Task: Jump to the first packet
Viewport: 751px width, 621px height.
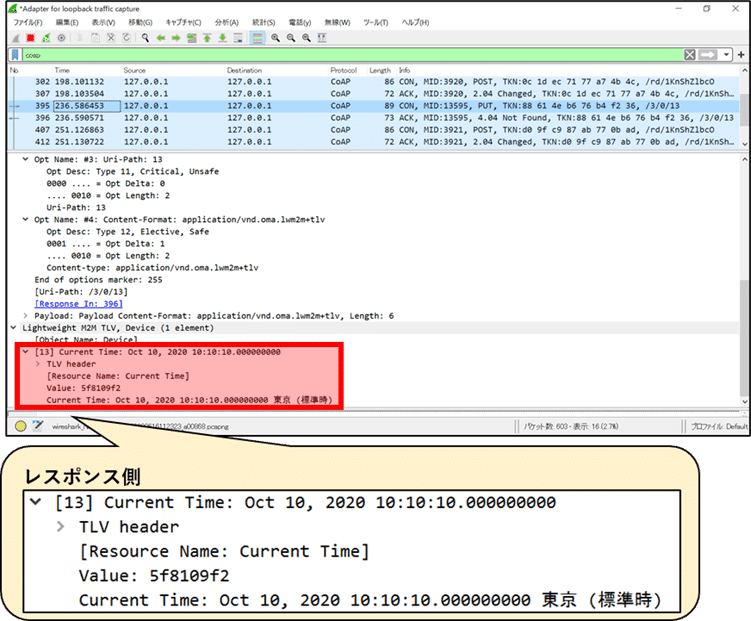Action: (207, 38)
